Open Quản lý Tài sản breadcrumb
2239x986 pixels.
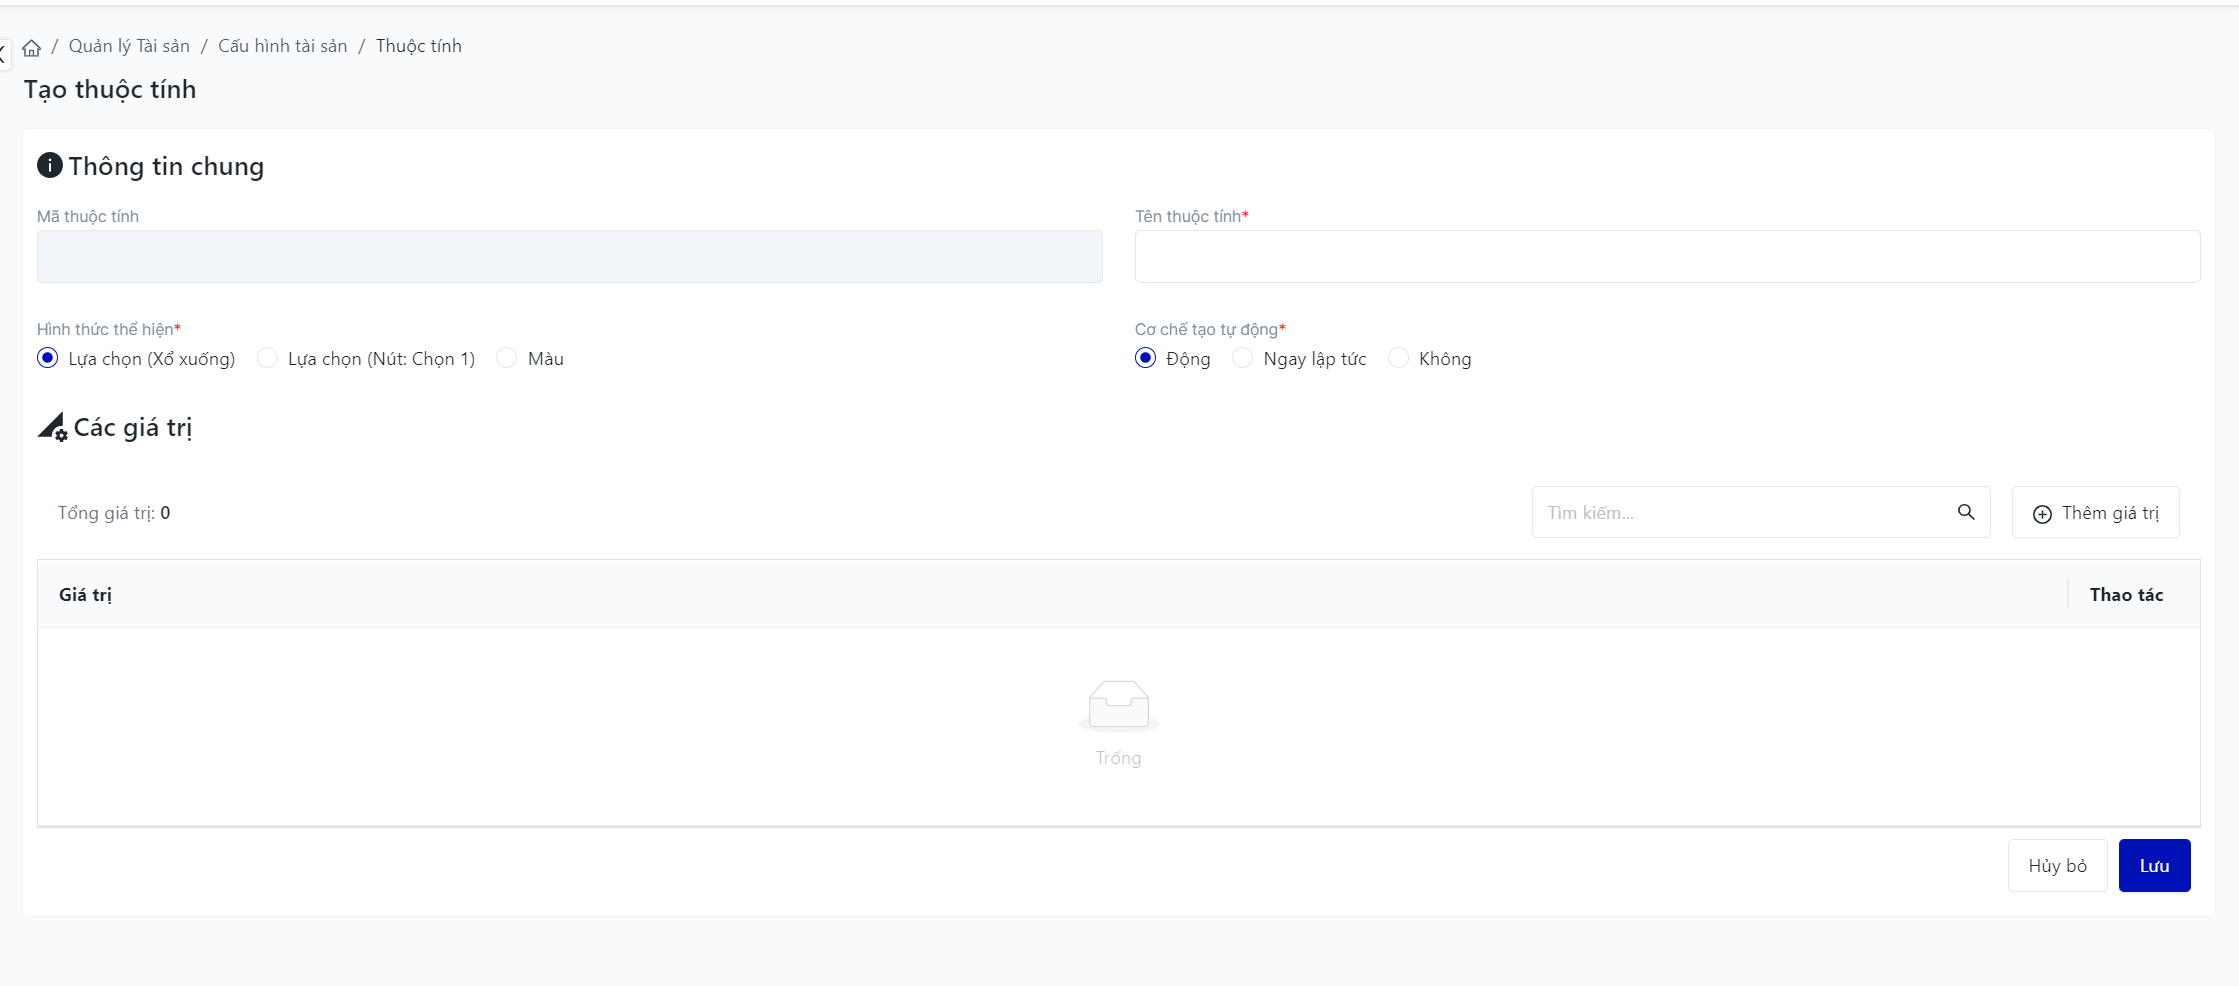pyautogui.click(x=129, y=46)
